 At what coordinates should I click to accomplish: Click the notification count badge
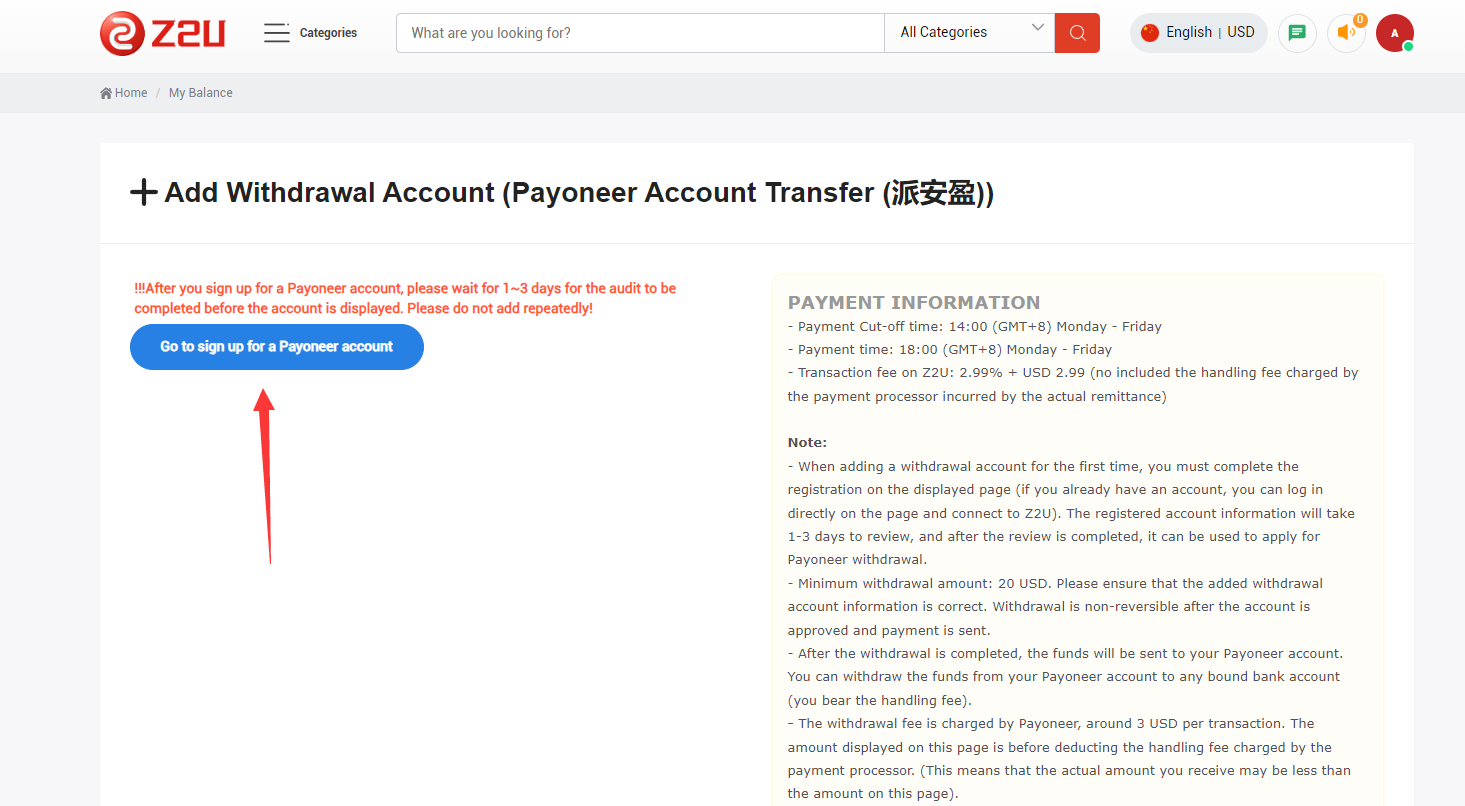pos(1360,20)
